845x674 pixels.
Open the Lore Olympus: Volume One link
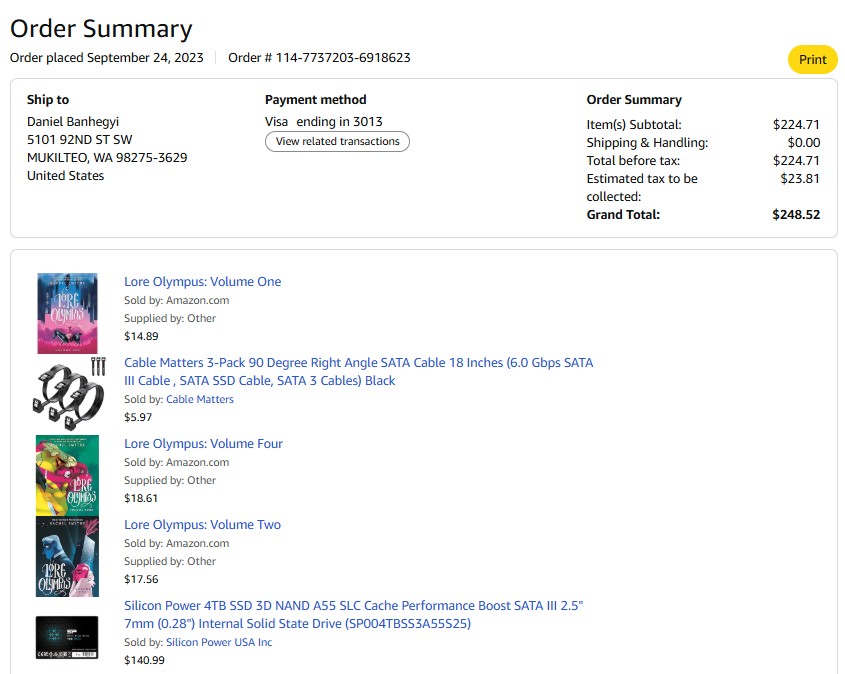point(202,282)
